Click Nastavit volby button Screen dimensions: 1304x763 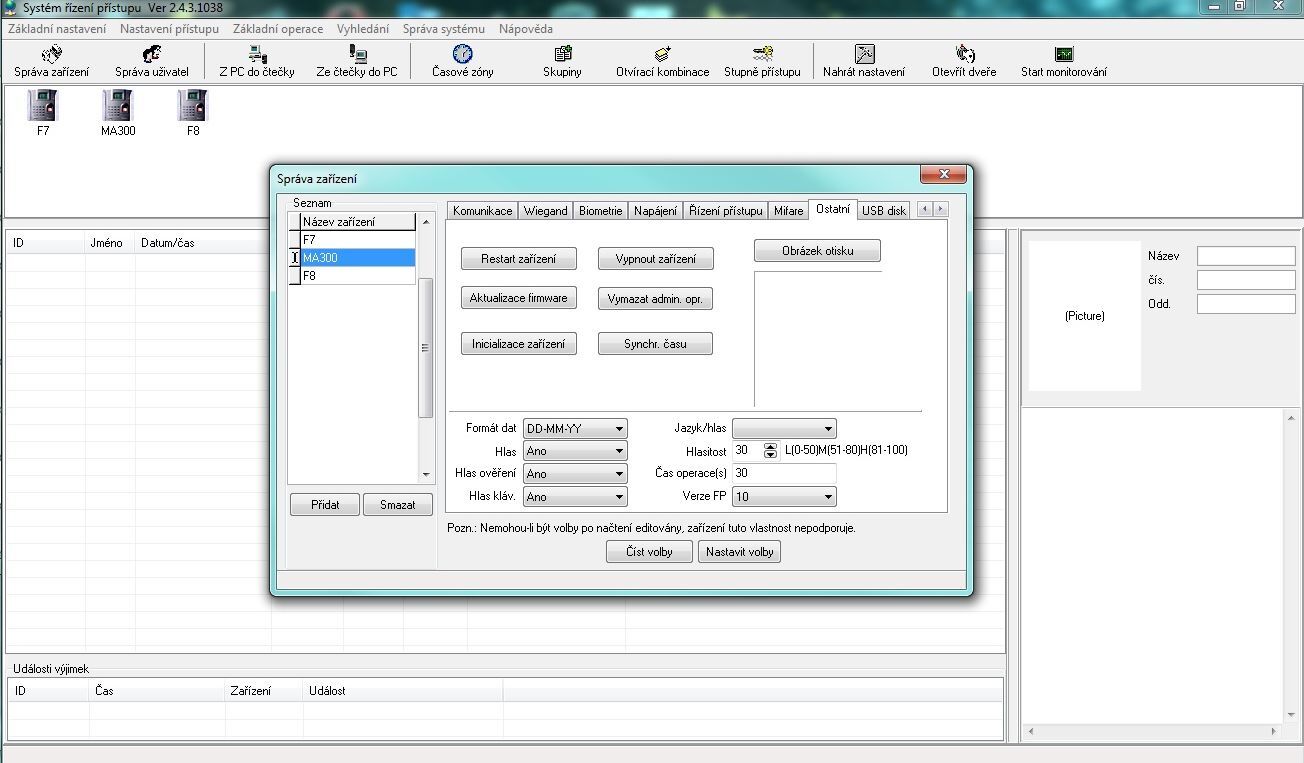(x=739, y=552)
